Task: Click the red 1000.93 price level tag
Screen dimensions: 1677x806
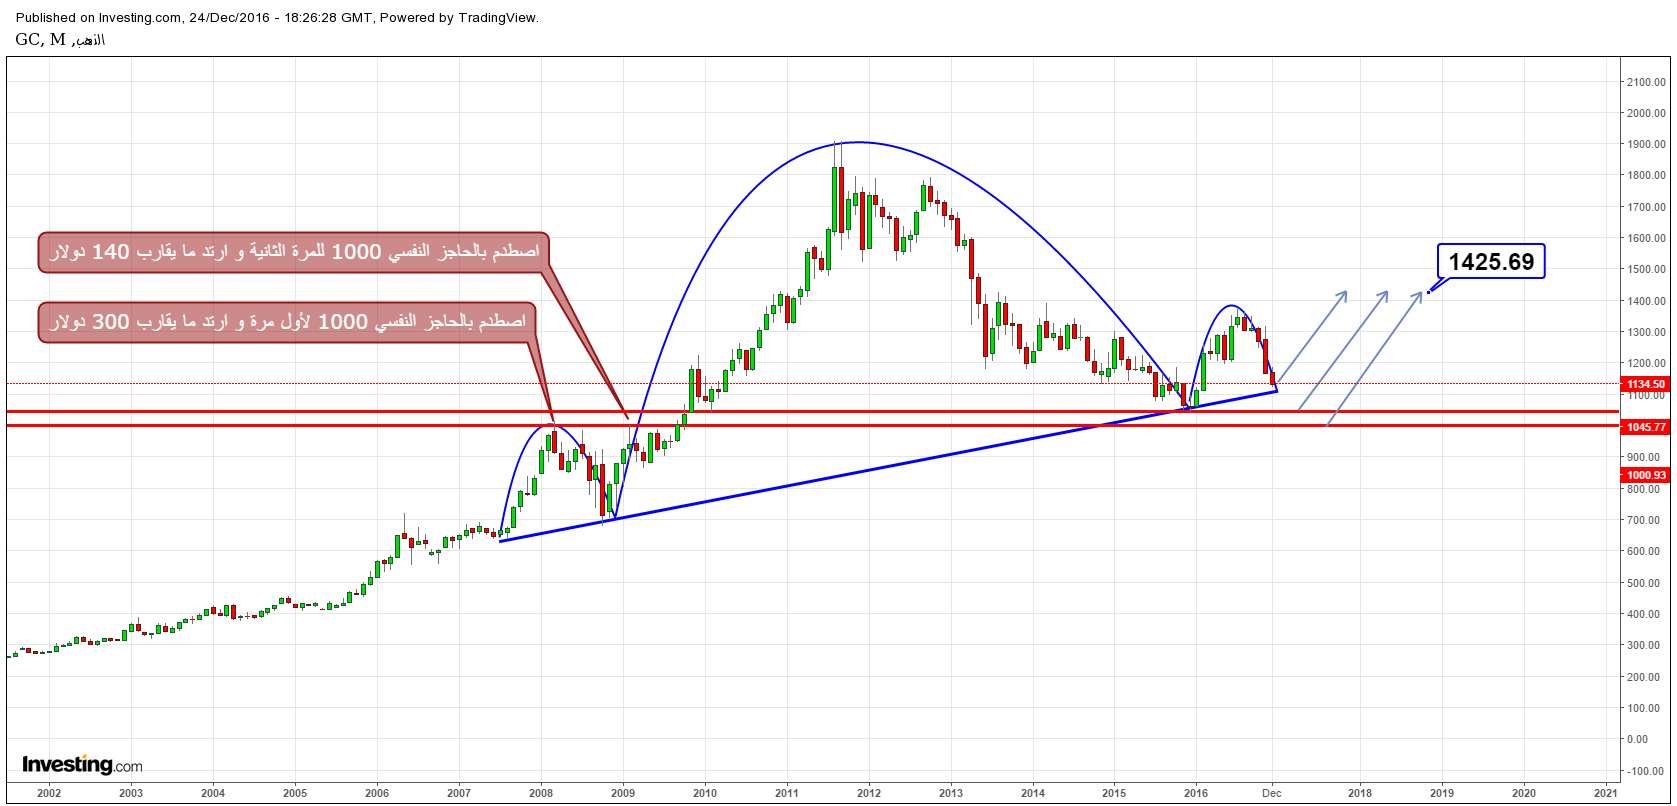Action: [1646, 475]
